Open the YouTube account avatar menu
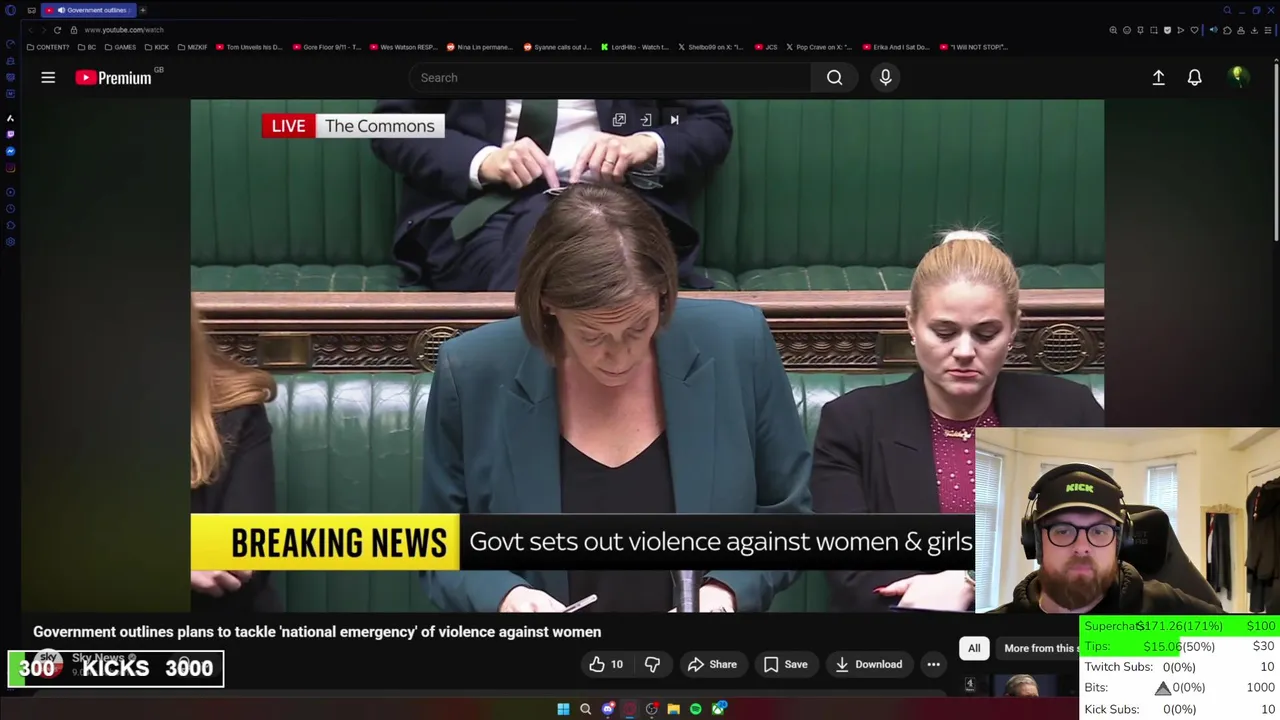This screenshot has width=1280, height=720. 1238,77
